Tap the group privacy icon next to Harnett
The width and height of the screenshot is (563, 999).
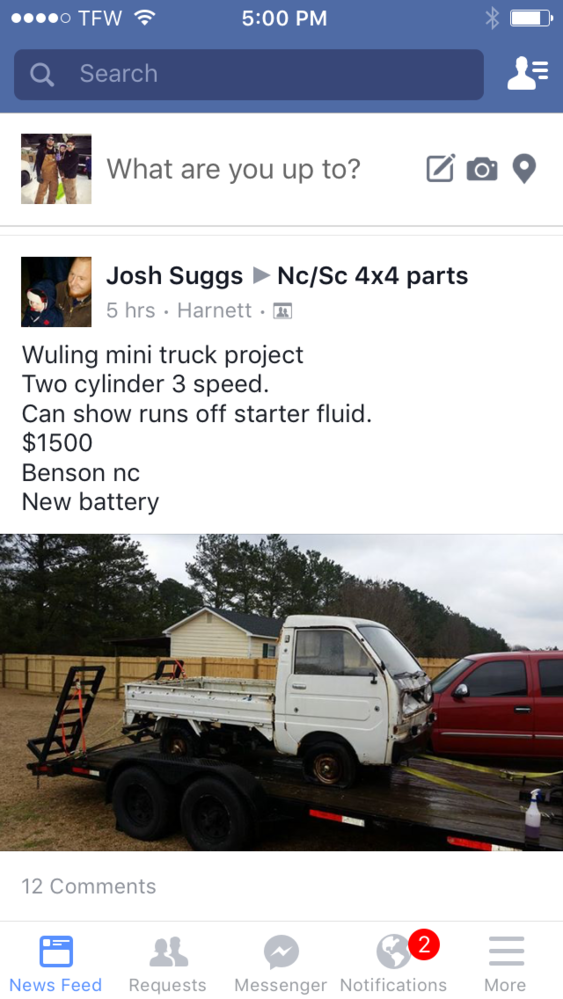(282, 311)
